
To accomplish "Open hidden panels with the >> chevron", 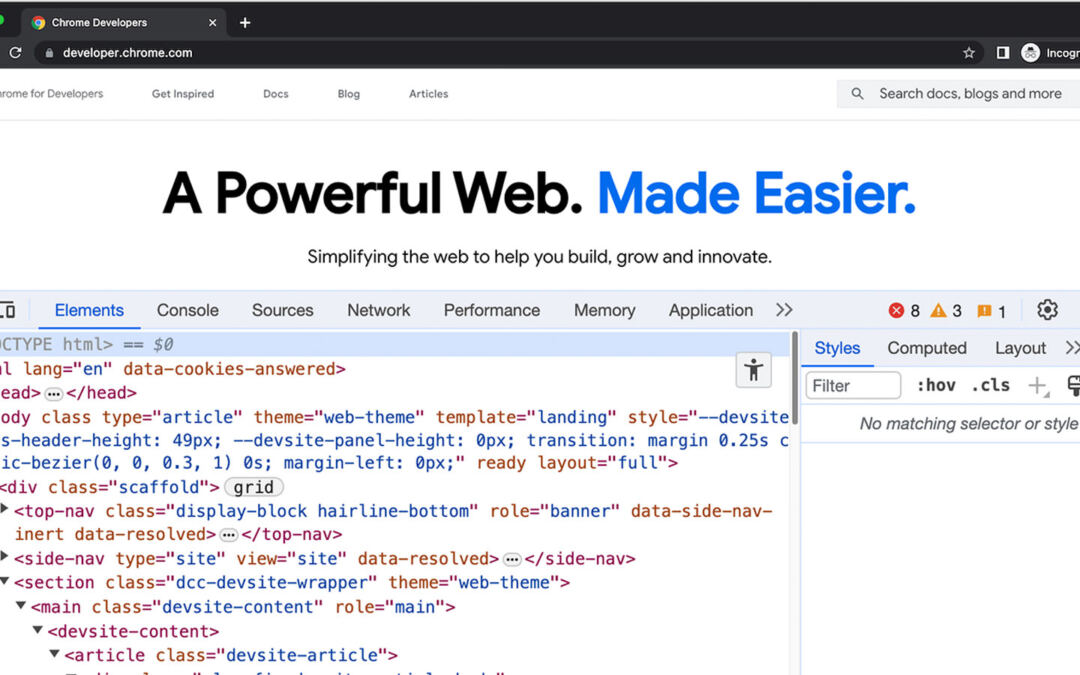I will [784, 310].
